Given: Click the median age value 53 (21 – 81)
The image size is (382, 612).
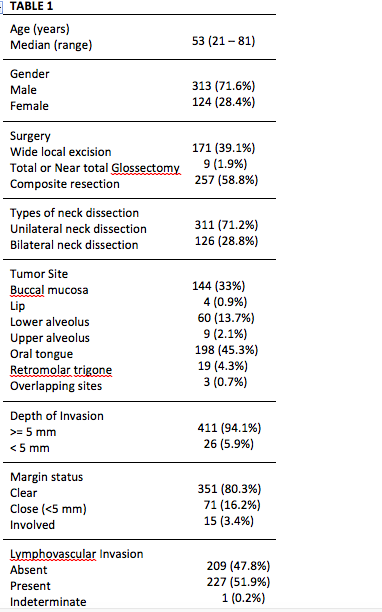Looking at the screenshot, I should 223,41.
